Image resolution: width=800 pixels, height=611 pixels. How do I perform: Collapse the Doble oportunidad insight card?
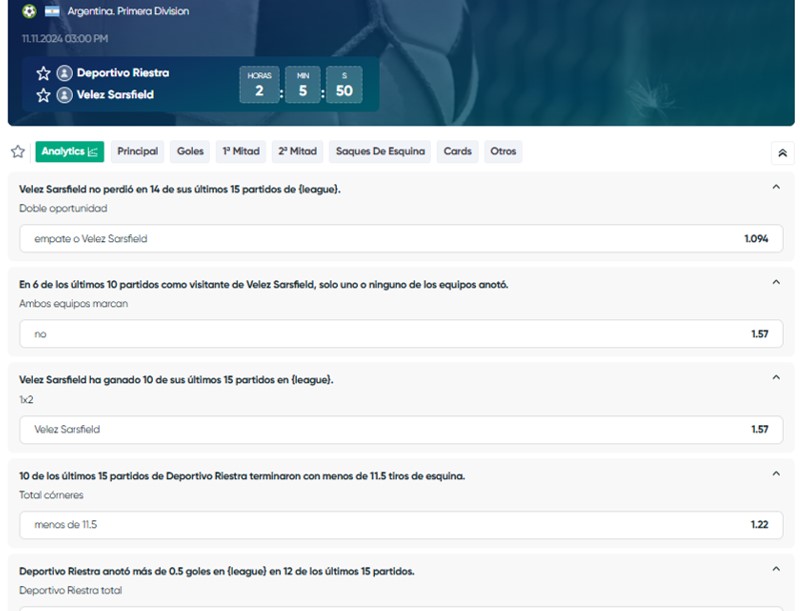click(776, 187)
